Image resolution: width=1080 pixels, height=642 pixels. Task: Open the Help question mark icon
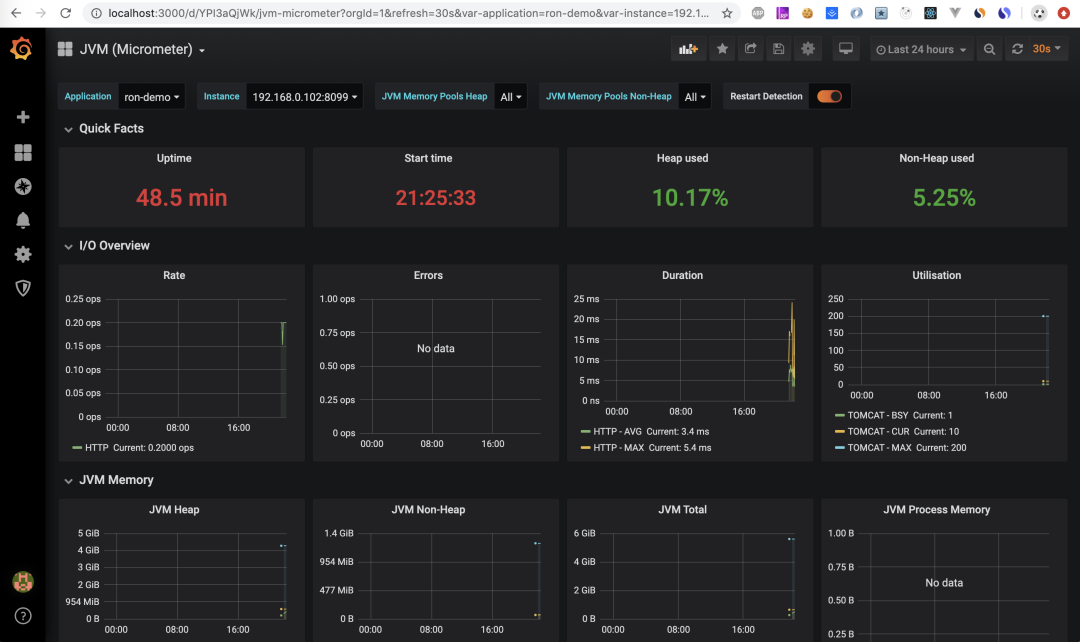click(x=23, y=616)
